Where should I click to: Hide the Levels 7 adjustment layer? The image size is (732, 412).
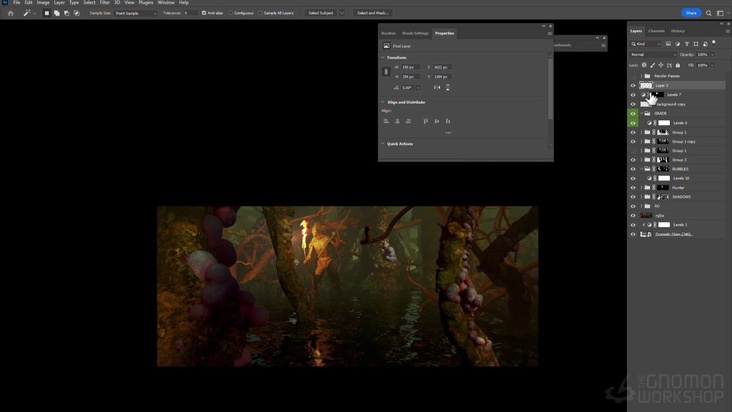click(x=633, y=95)
